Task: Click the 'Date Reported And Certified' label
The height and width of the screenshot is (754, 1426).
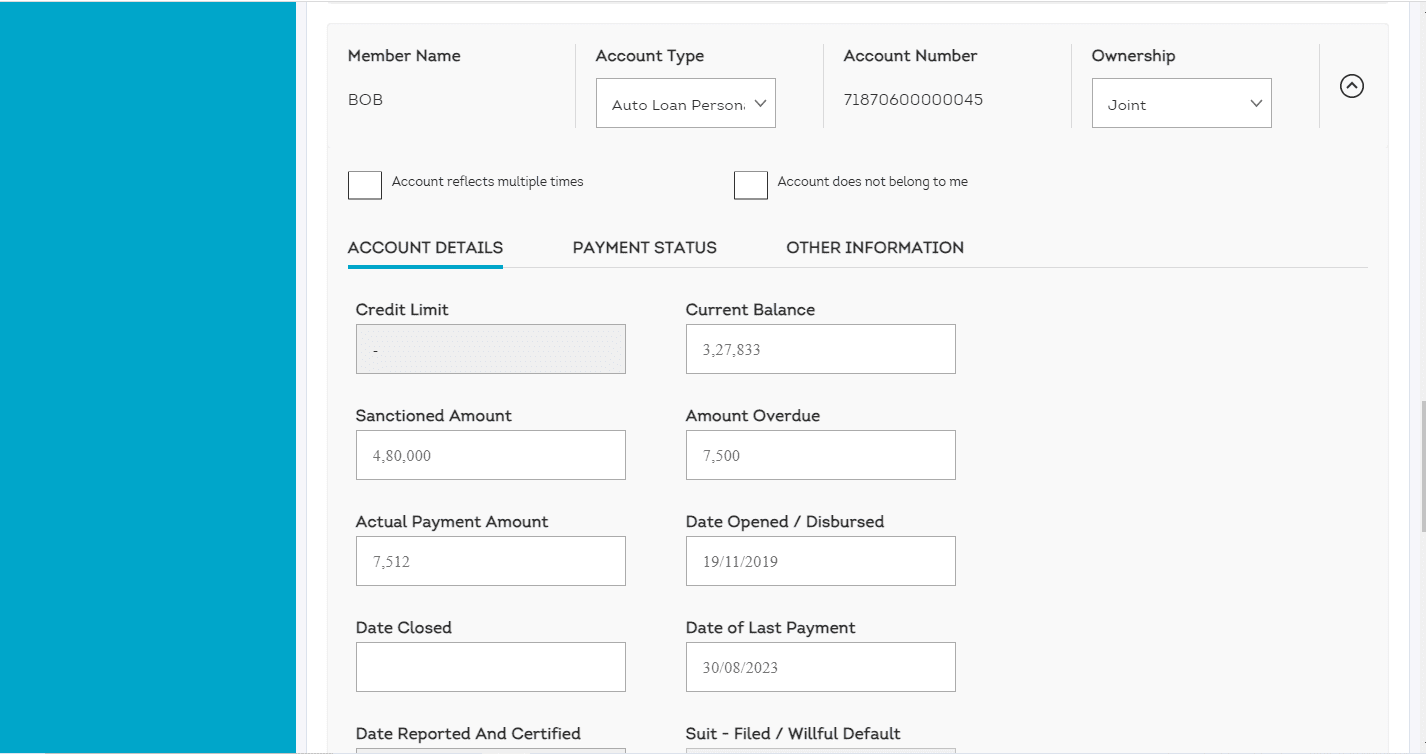Action: [468, 734]
